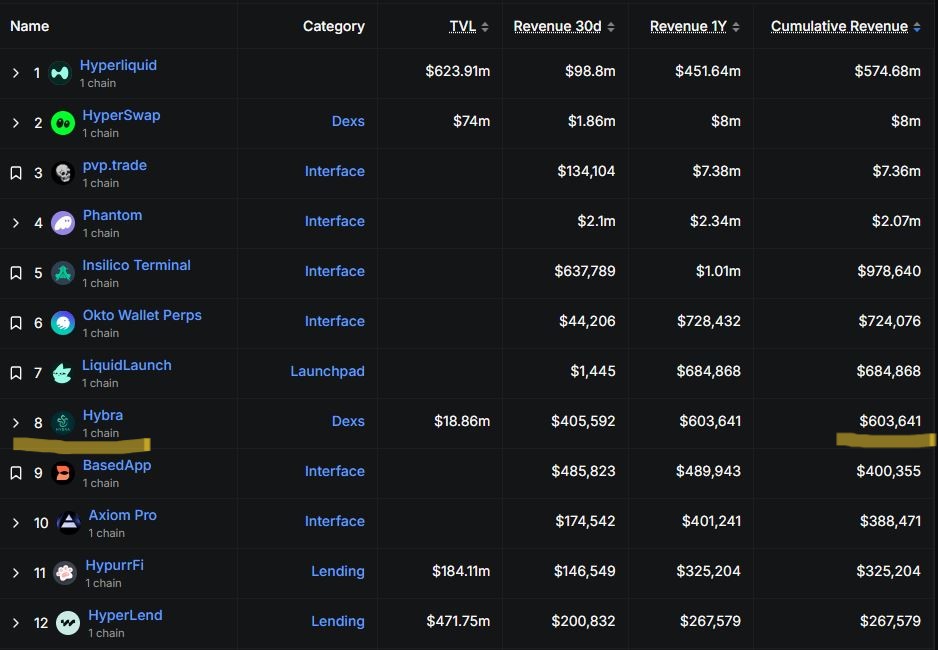Click the Axiom Pro triangle logo icon
The height and width of the screenshot is (650, 938).
69,523
